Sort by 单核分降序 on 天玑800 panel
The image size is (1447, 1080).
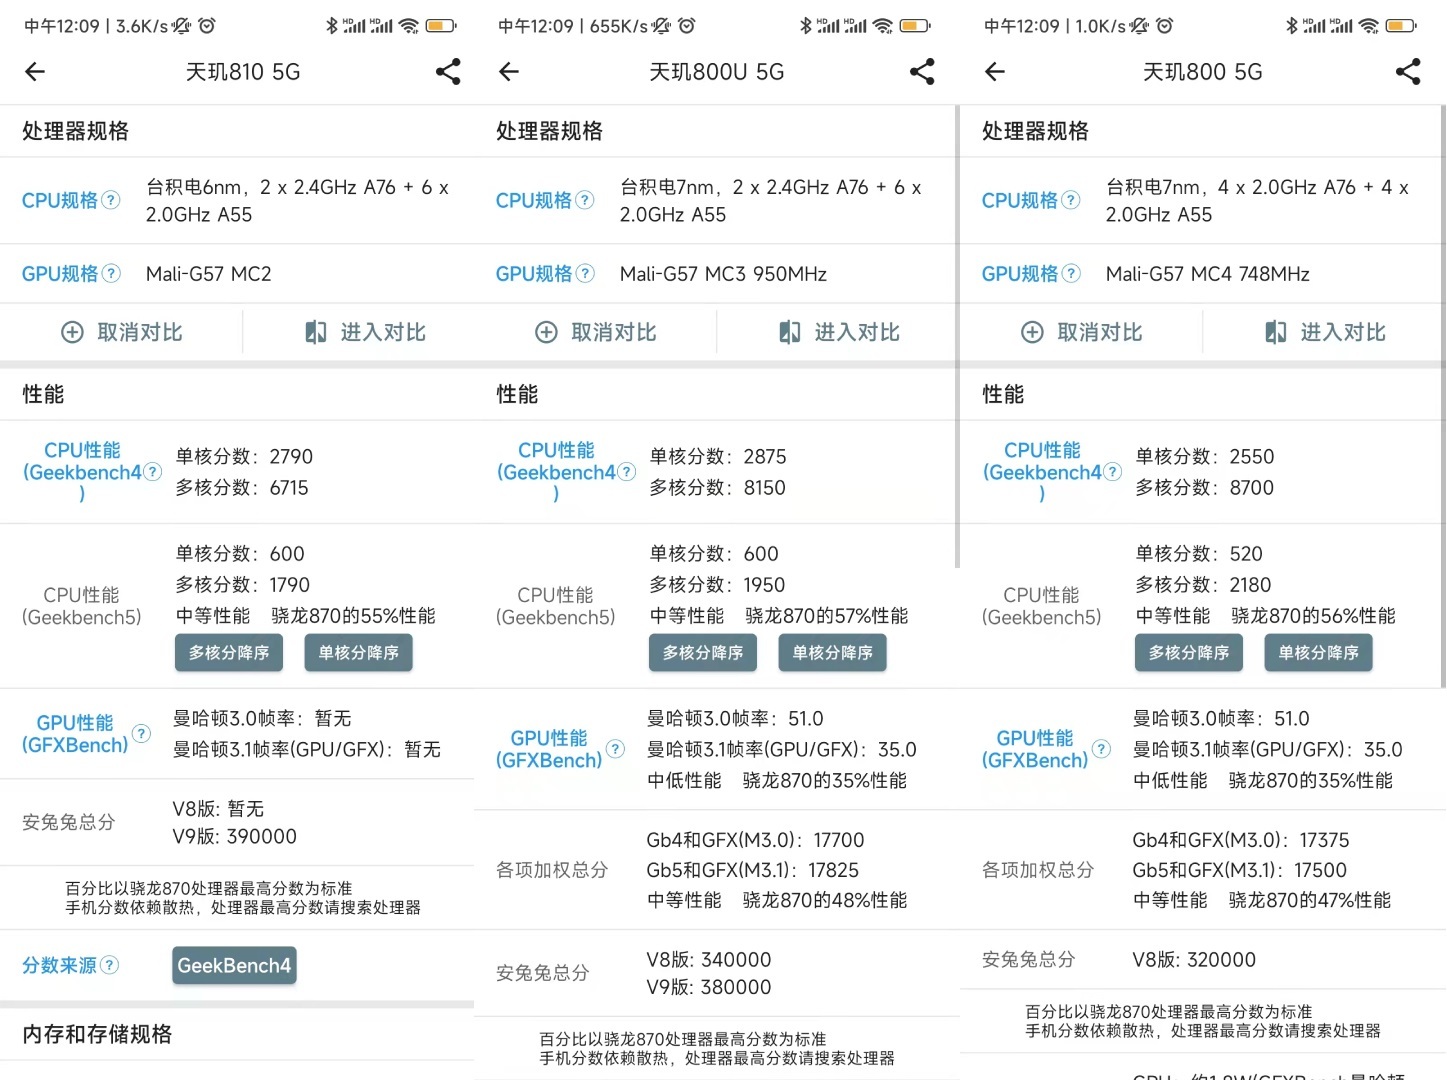coord(1319,653)
